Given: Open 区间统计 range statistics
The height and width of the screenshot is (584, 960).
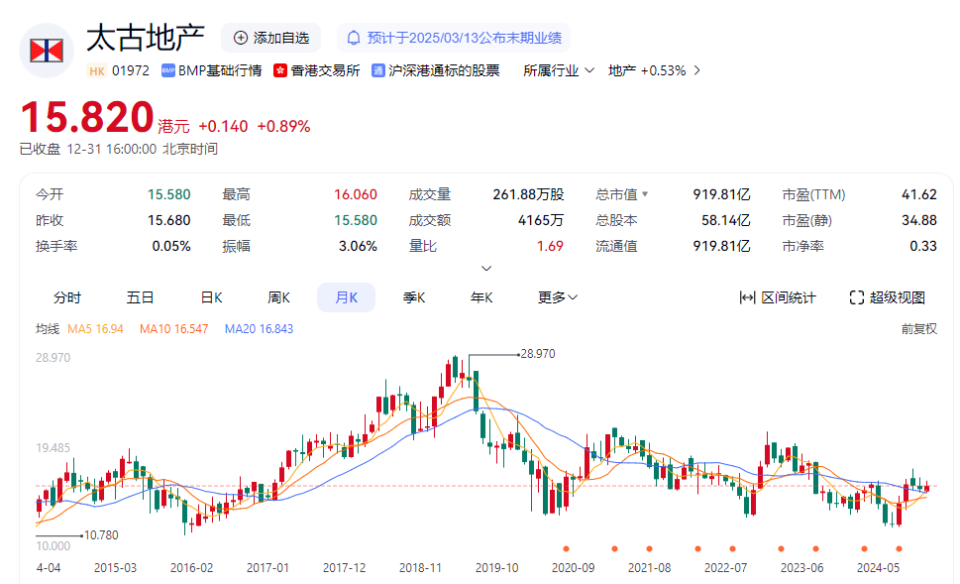Looking at the screenshot, I should point(778,298).
